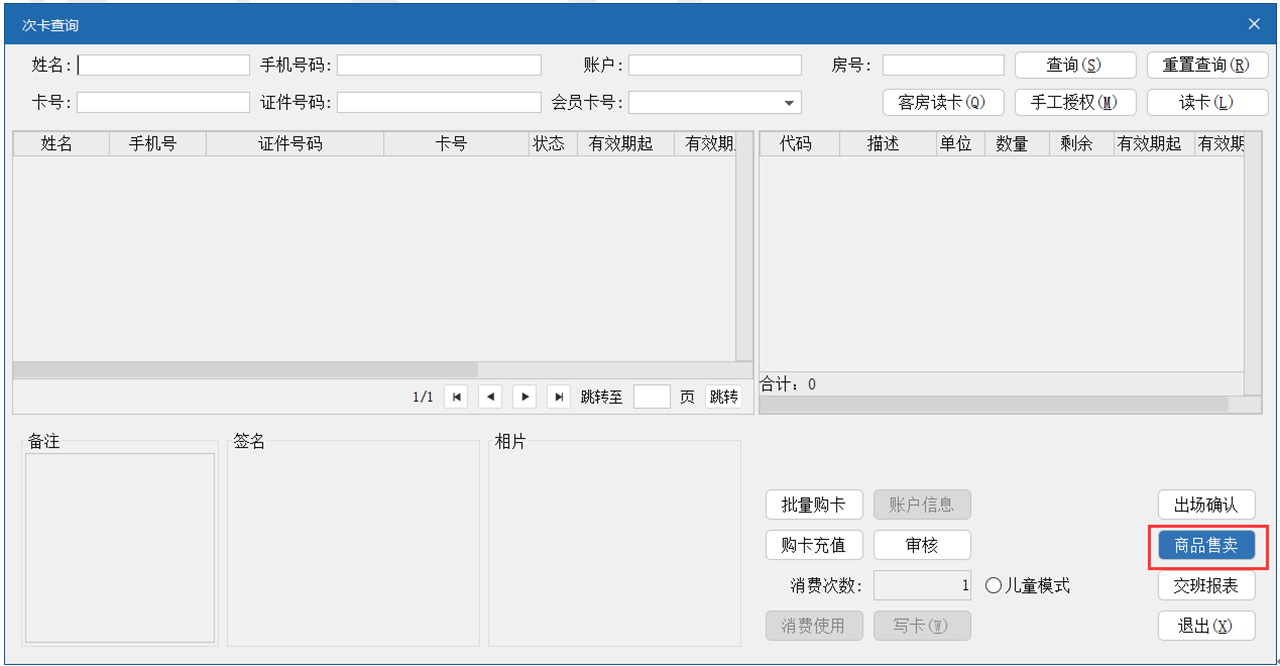Click the 读卡(L) button
The height and width of the screenshot is (666, 1280).
(1207, 102)
